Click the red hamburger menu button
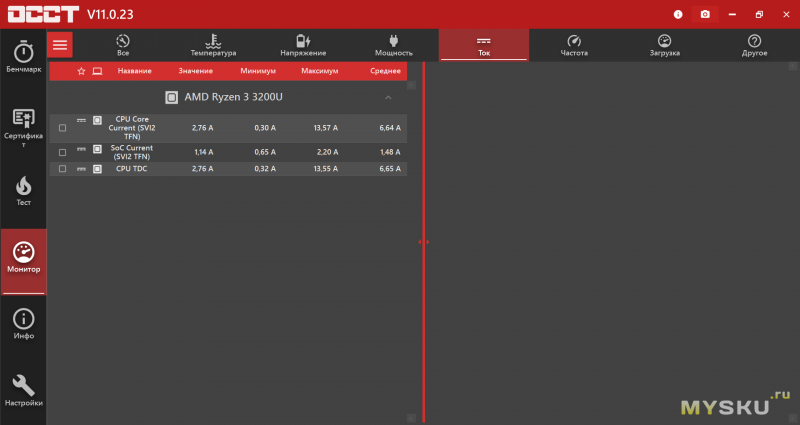800x425 pixels. coord(60,45)
